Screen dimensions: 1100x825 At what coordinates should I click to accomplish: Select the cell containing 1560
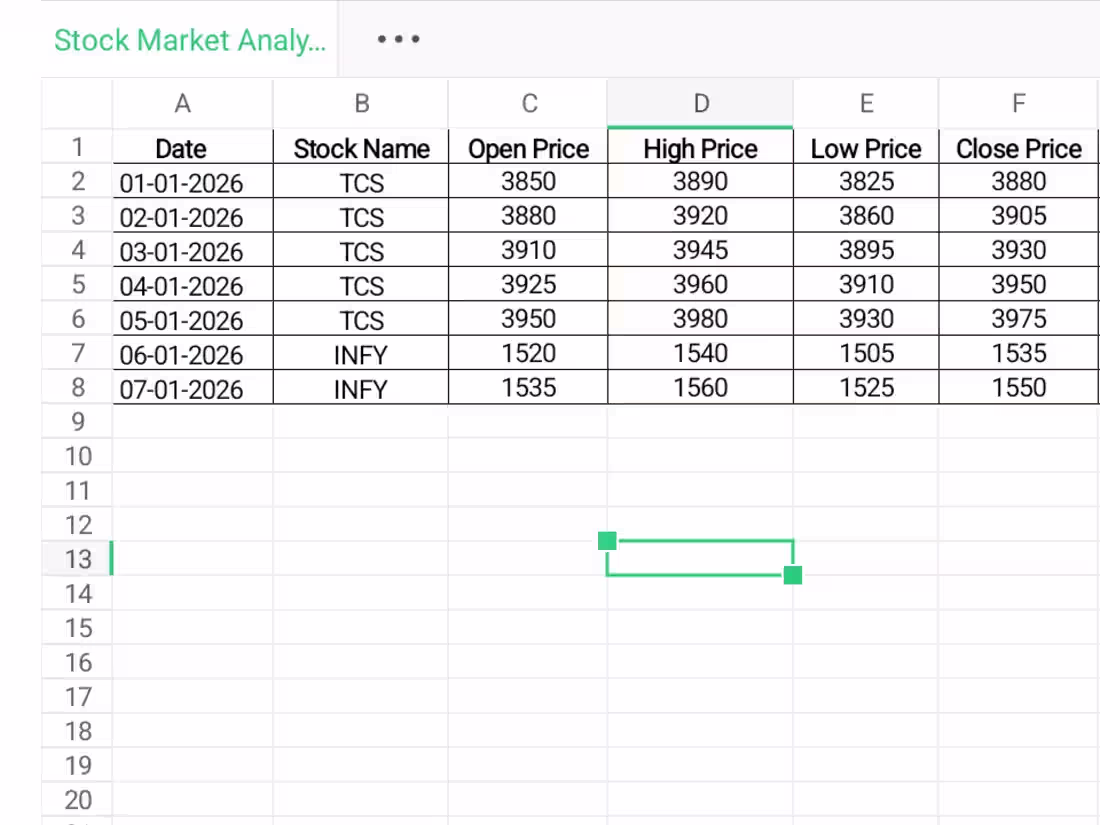[x=700, y=388]
